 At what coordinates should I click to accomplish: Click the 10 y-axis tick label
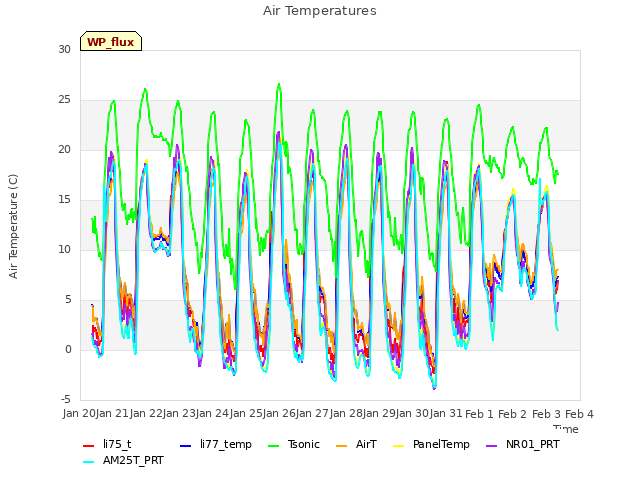click(x=64, y=249)
